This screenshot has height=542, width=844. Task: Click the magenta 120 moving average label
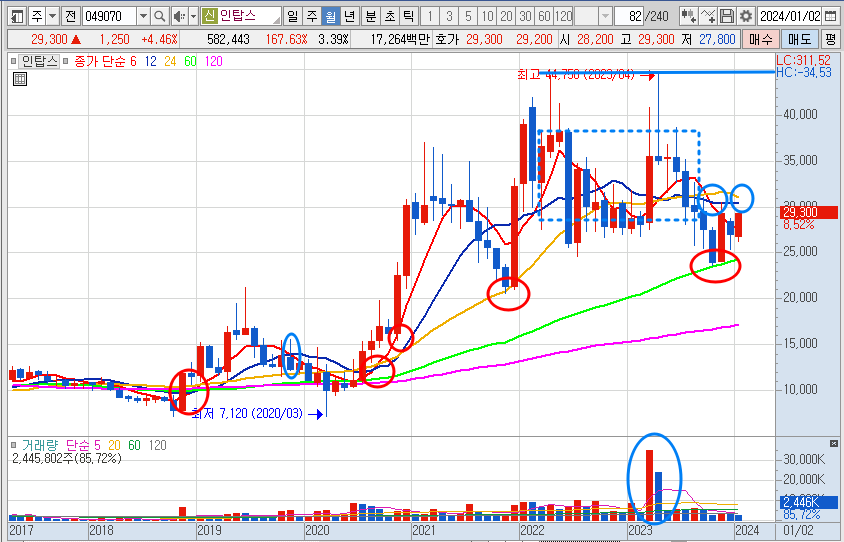click(x=214, y=61)
